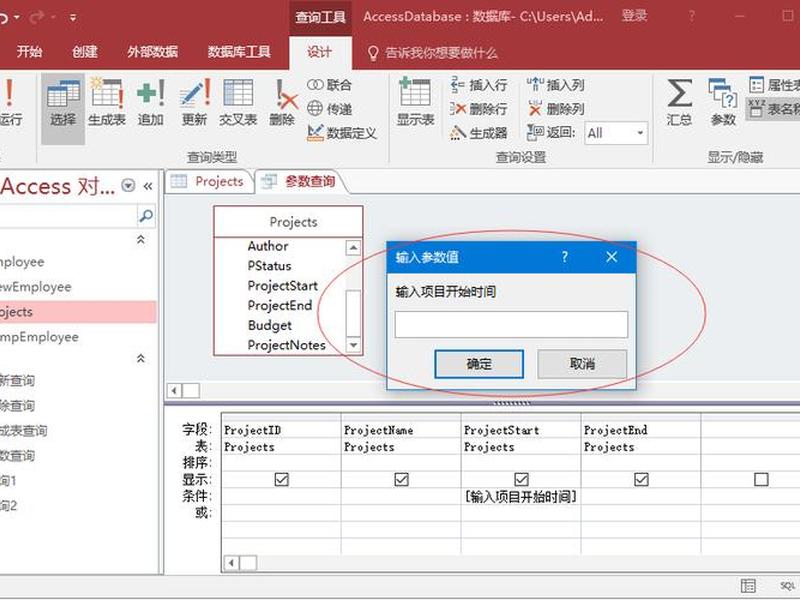Choose Delete query type

point(282,104)
